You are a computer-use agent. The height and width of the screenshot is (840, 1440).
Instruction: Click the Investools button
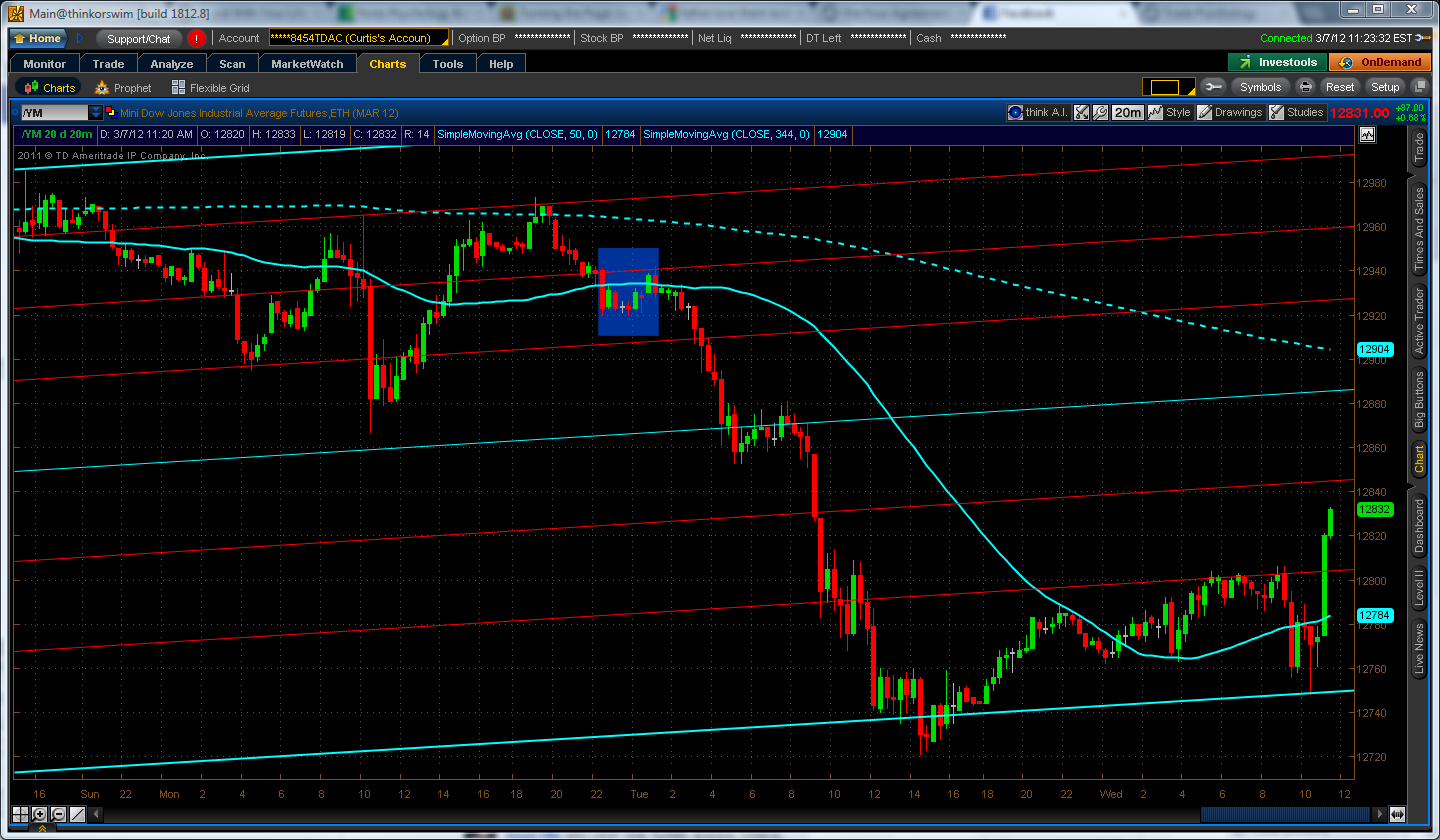tap(1279, 62)
